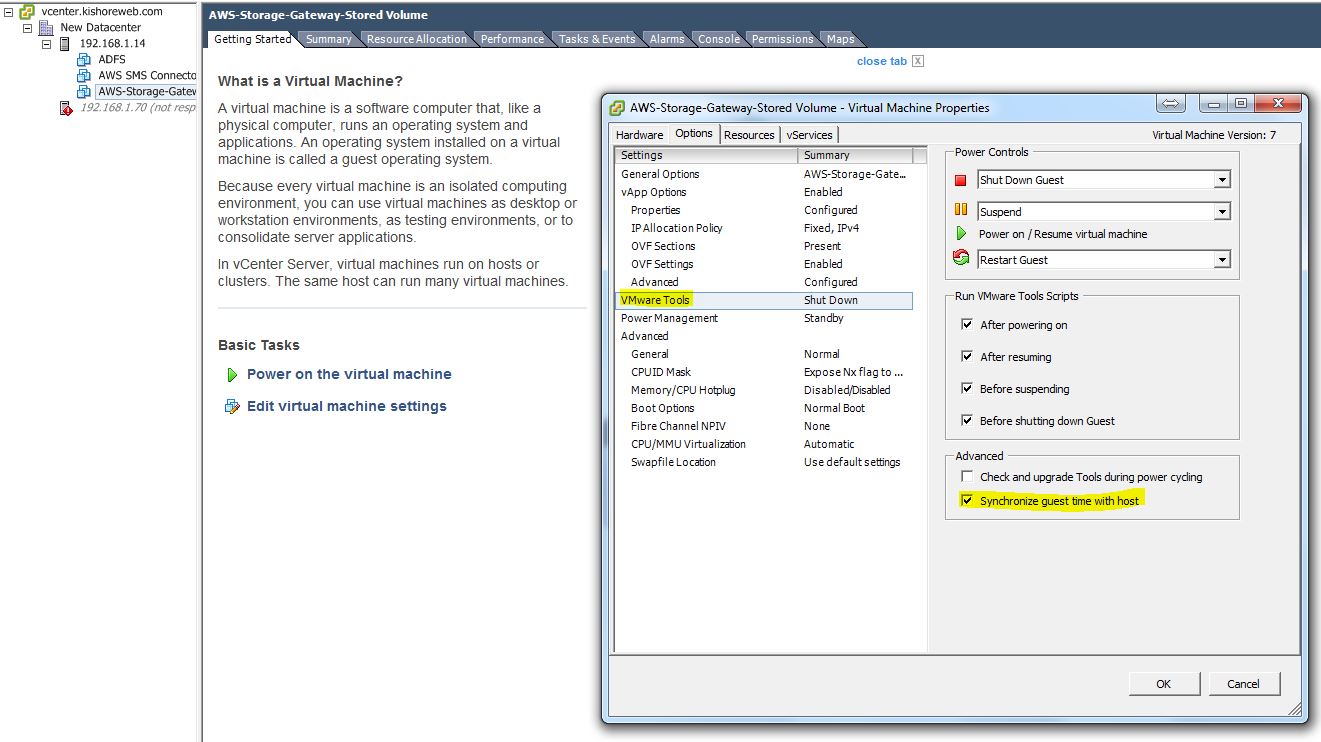Viewport: 1321px width, 742px height.
Task: Open the Shut Down Guest dropdown
Action: point(1221,180)
